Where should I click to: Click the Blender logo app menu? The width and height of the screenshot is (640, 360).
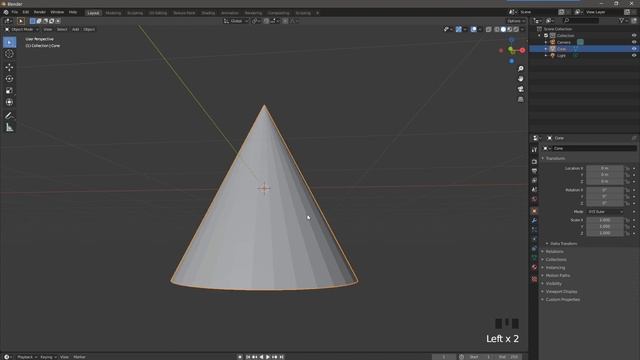click(x=6, y=12)
